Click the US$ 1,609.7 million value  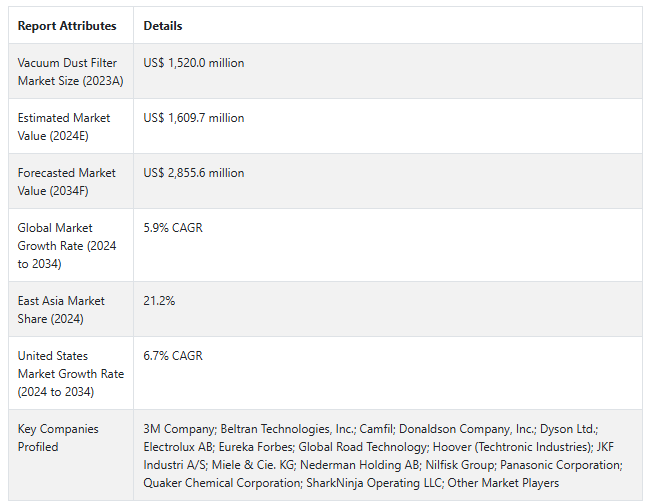pyautogui.click(x=194, y=118)
